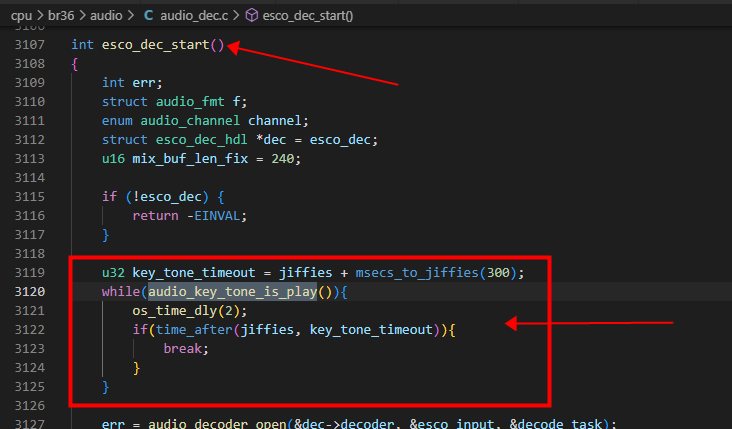Click the msecs_to_jiffies call

point(417,273)
